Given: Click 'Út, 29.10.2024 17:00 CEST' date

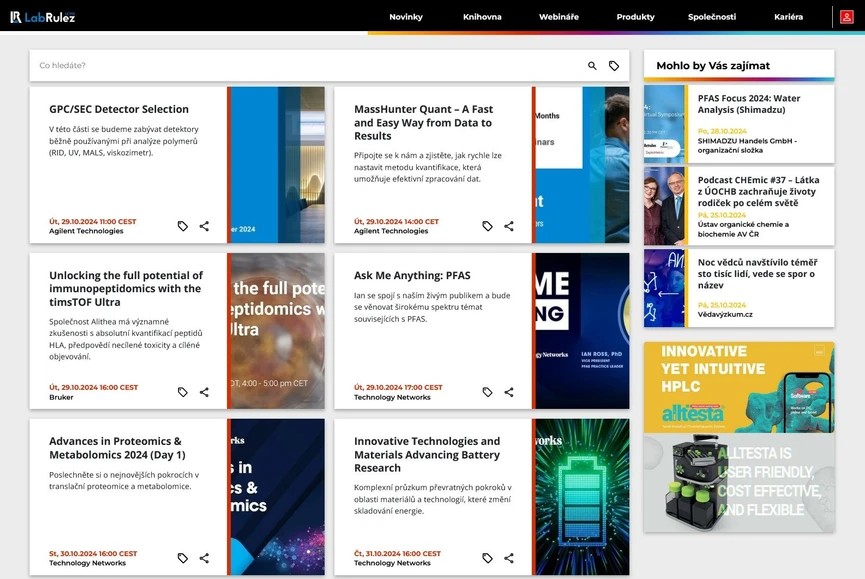Looking at the screenshot, I should click(x=398, y=388).
